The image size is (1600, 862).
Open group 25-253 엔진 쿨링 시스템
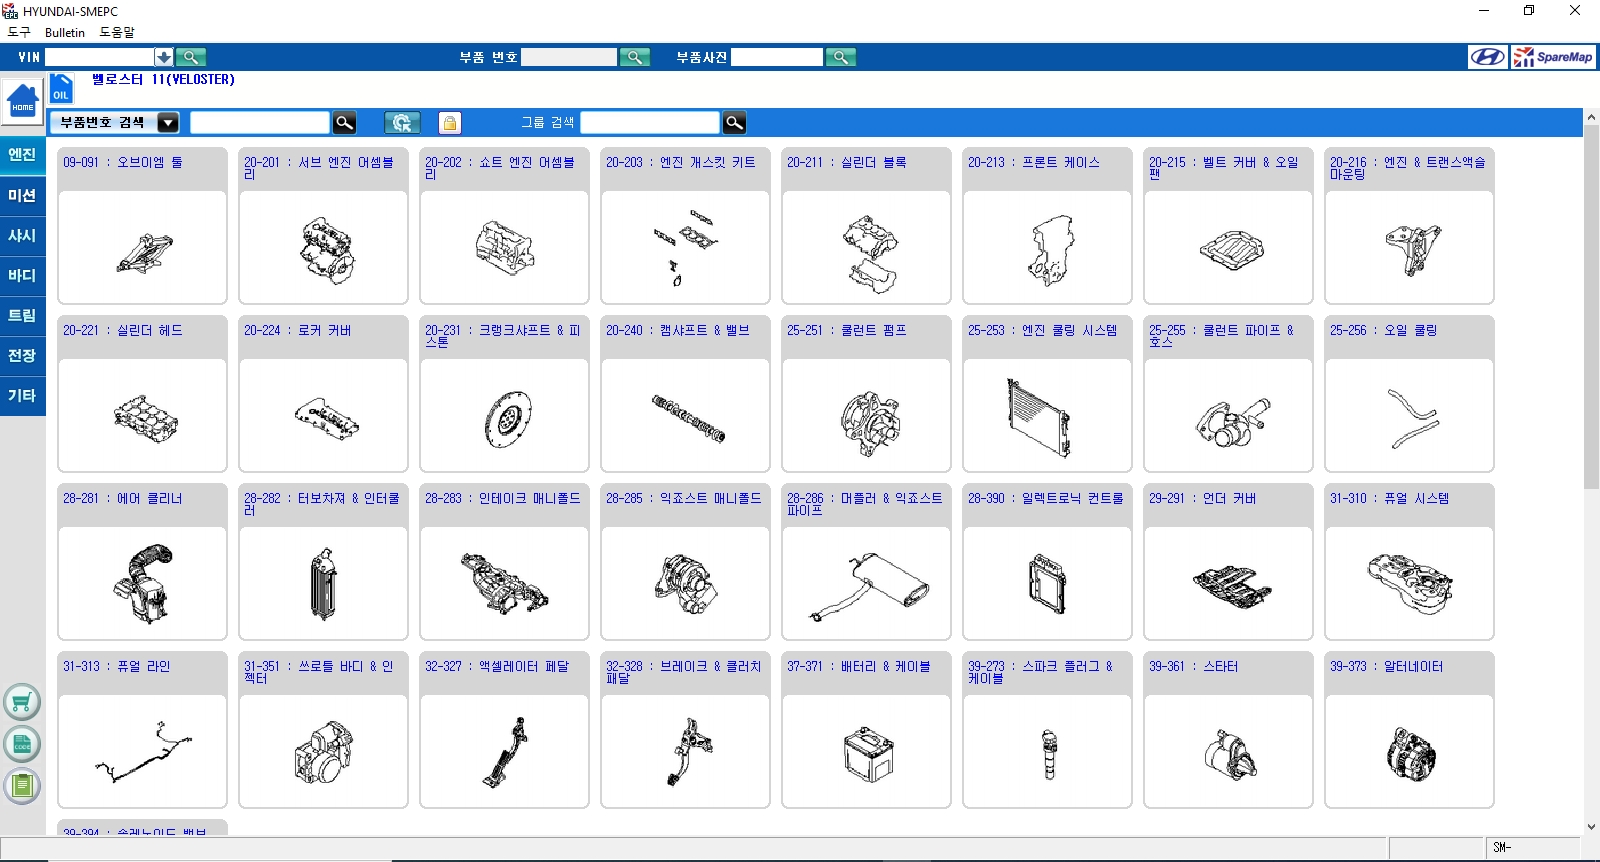1047,394
